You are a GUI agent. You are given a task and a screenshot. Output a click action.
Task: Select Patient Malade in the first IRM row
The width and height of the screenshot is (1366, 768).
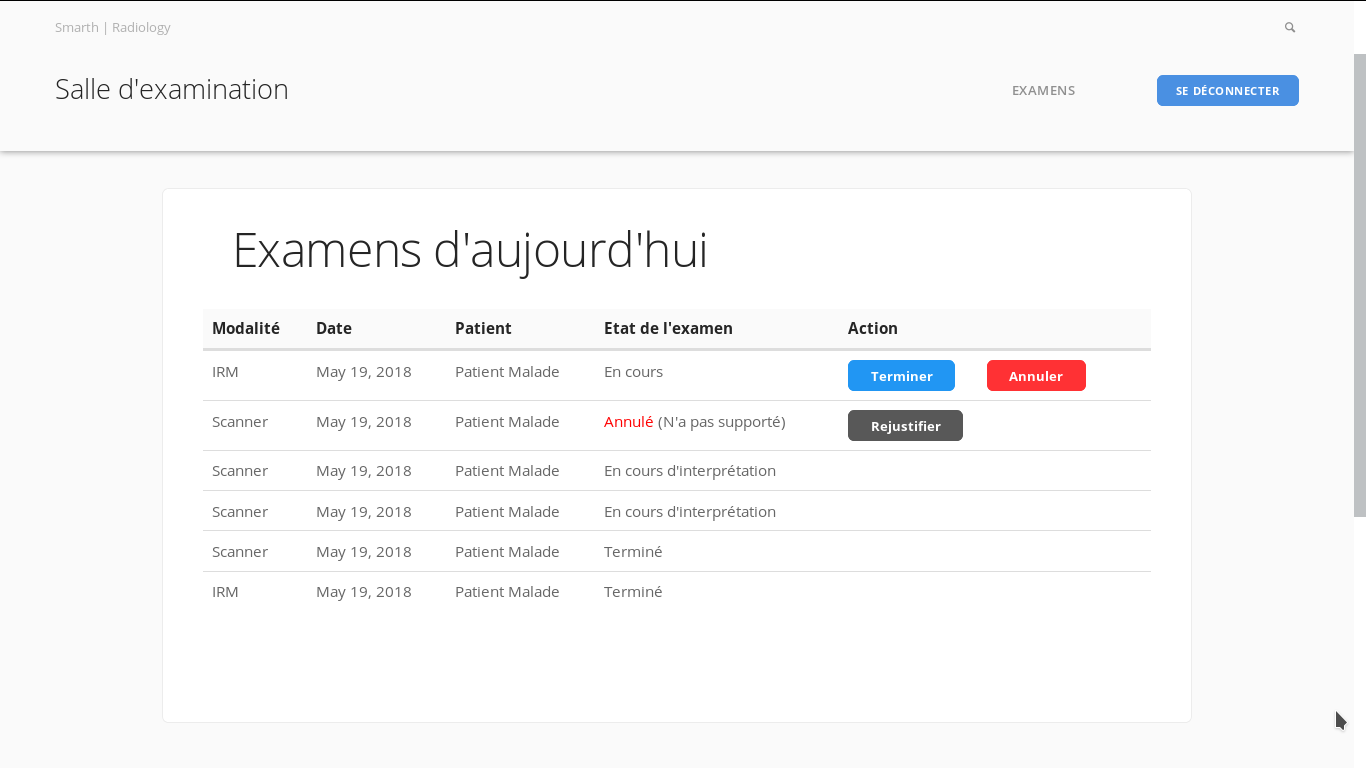pyautogui.click(x=507, y=372)
